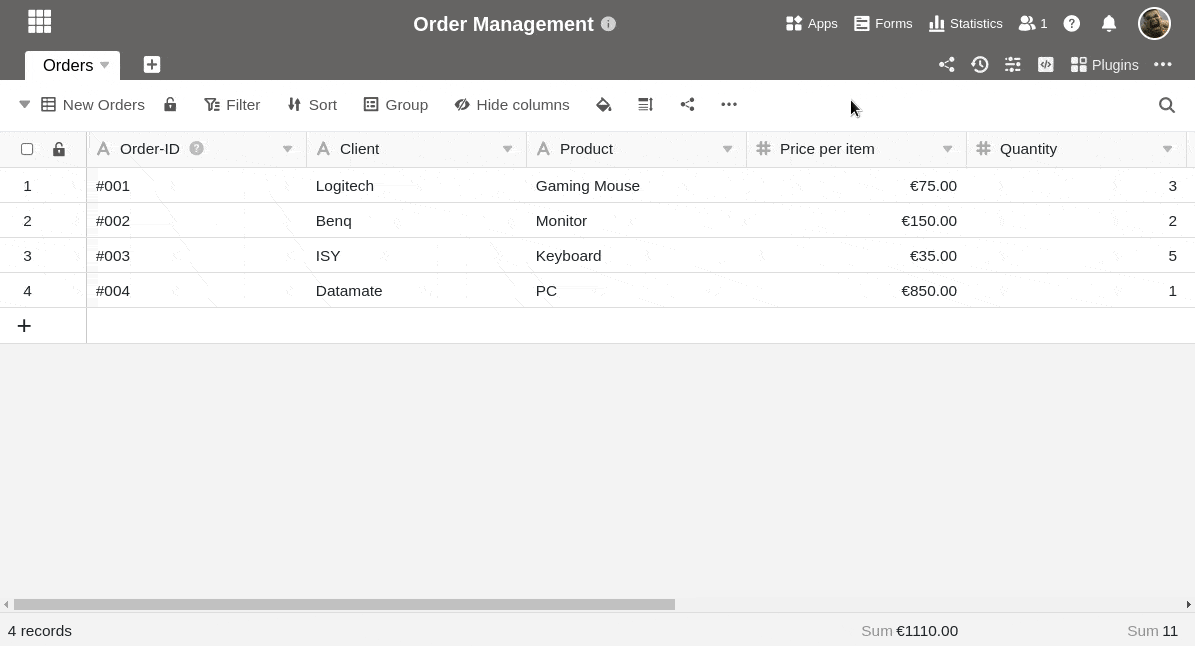1195x646 pixels.
Task: Click the row height adjustment icon
Action: coord(645,105)
